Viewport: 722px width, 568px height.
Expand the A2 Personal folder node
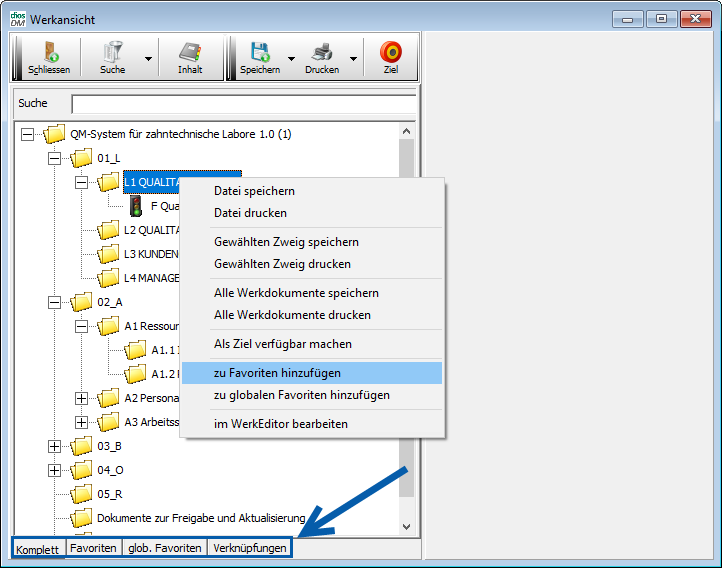81,398
